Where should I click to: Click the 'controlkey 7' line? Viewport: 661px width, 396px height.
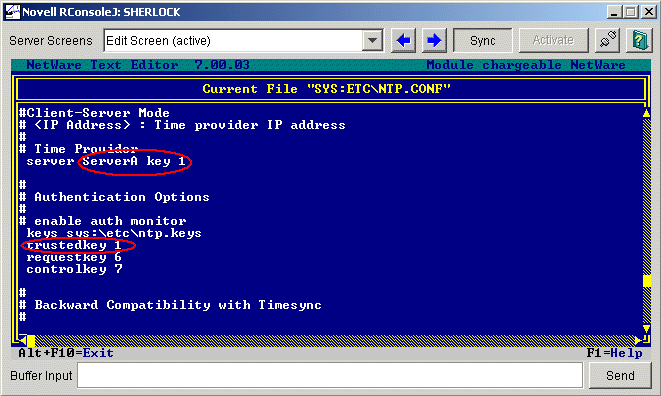[x=74, y=269]
